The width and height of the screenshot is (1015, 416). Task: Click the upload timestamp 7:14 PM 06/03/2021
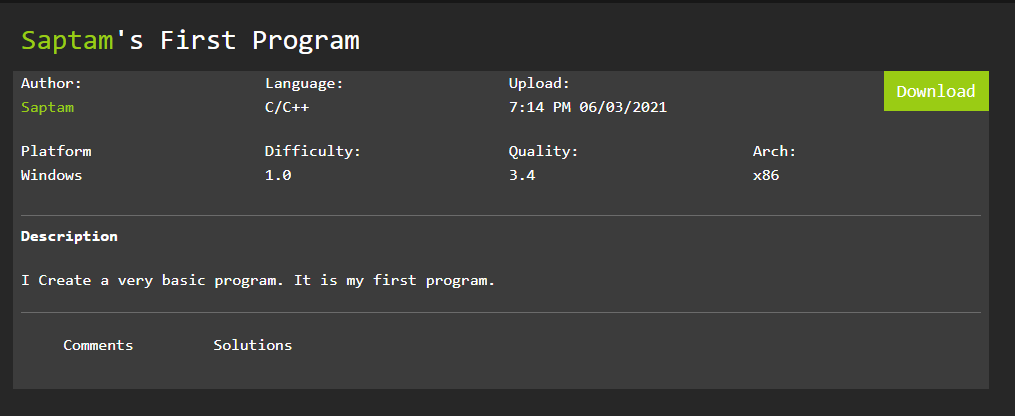587,107
